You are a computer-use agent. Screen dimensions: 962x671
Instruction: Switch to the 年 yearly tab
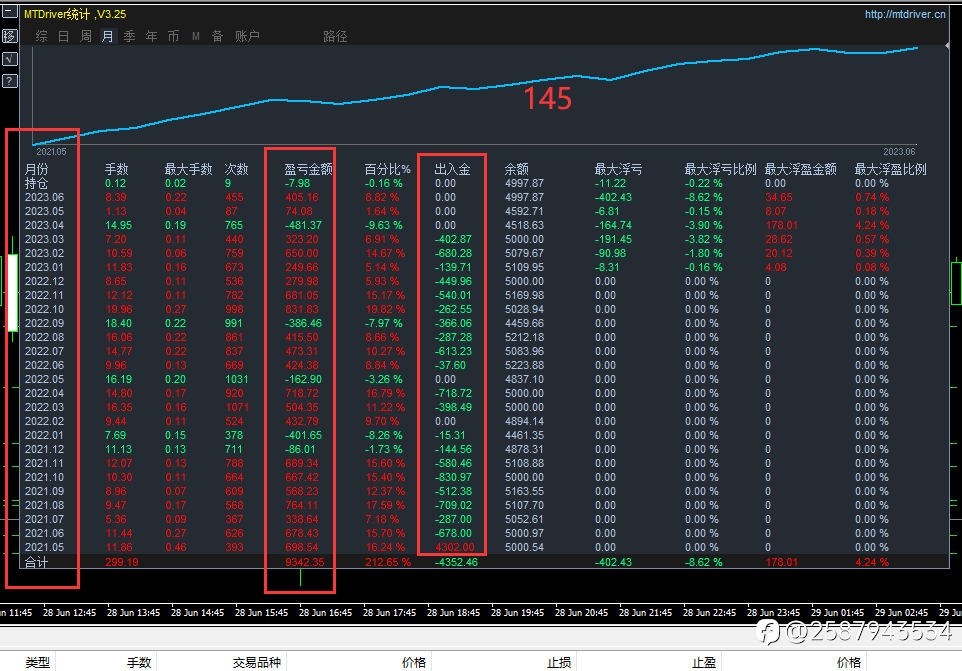[x=152, y=36]
